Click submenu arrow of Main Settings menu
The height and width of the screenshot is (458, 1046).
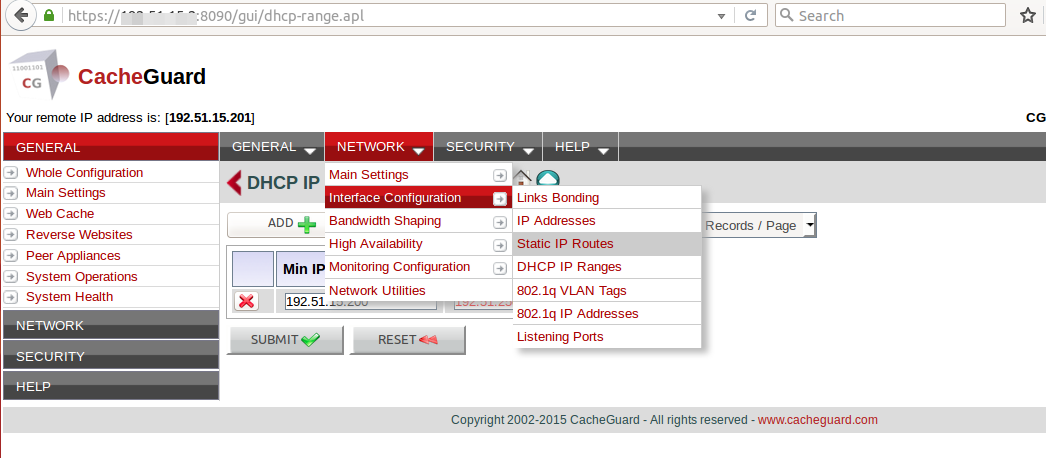point(500,175)
